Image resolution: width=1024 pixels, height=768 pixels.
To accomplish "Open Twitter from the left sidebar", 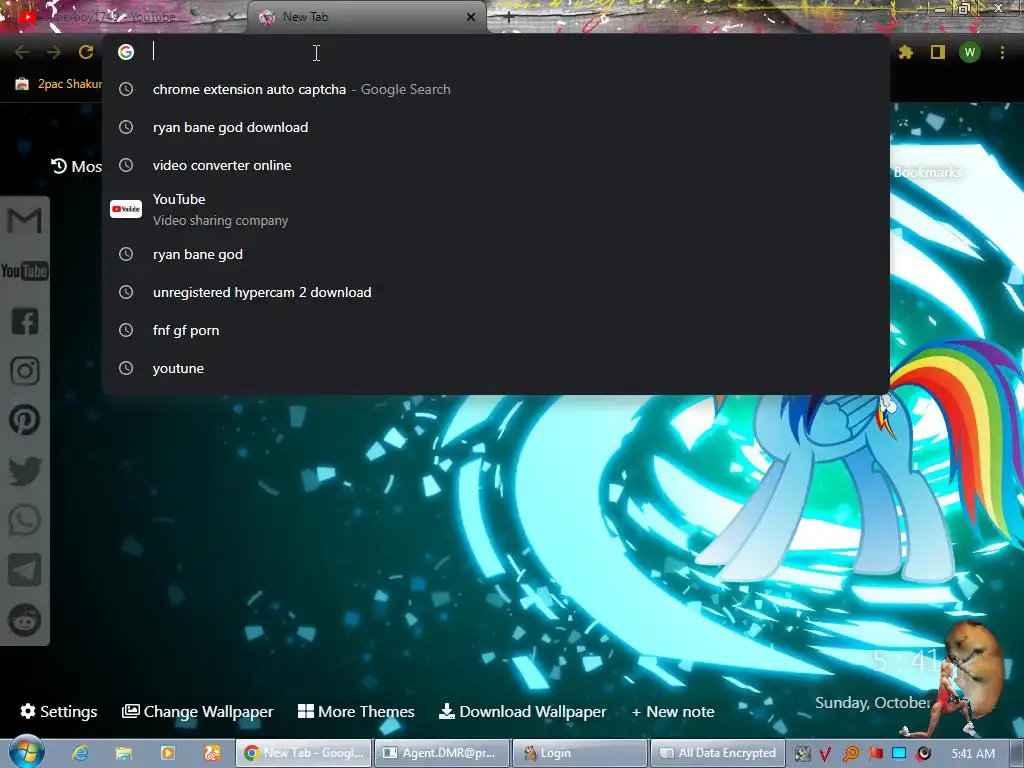I will point(25,471).
